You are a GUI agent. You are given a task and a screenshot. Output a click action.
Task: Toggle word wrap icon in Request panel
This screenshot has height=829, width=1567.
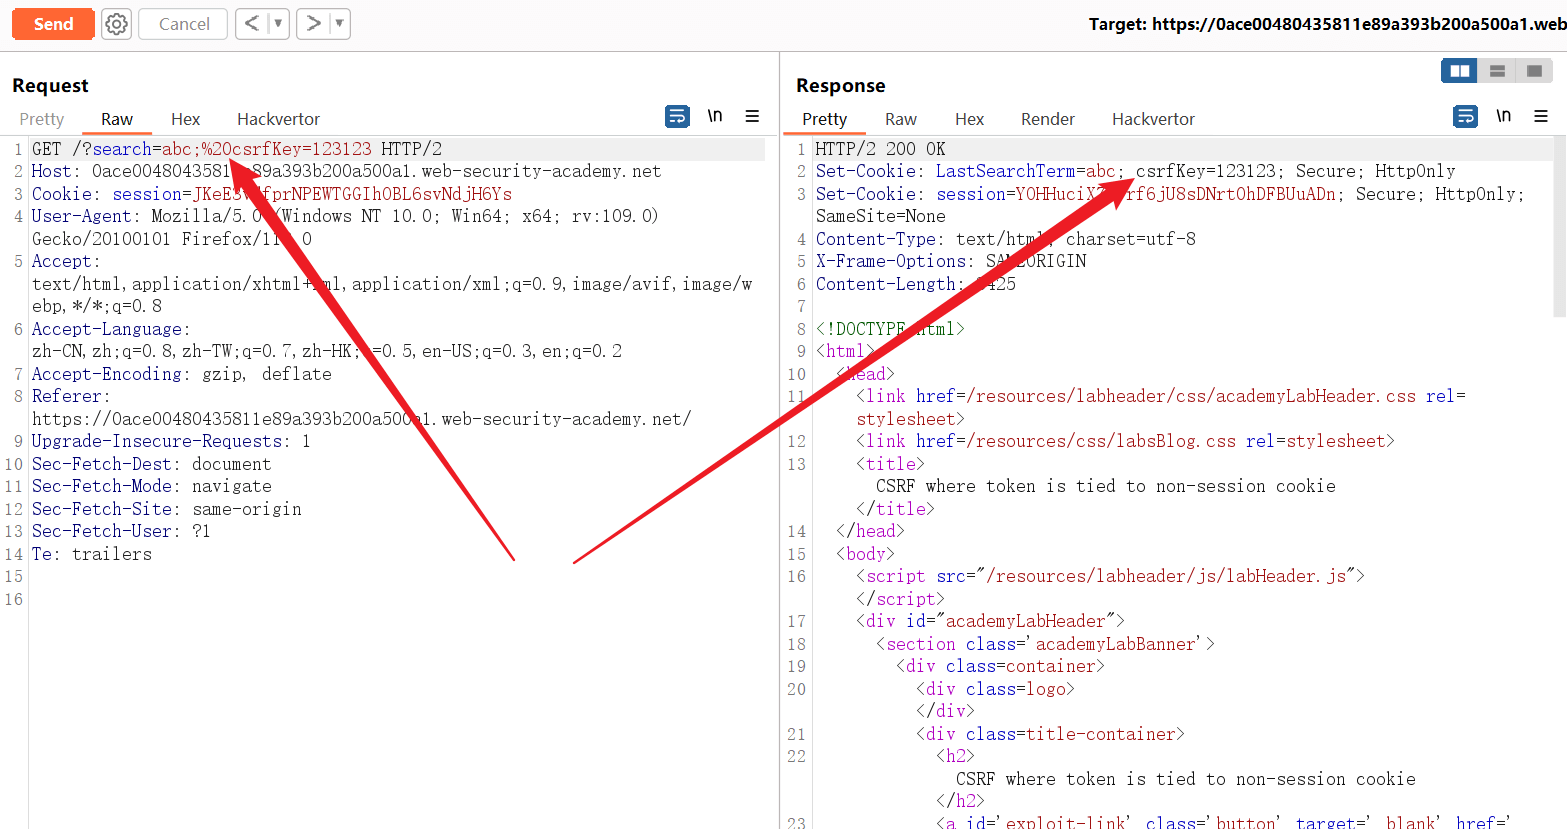(677, 117)
